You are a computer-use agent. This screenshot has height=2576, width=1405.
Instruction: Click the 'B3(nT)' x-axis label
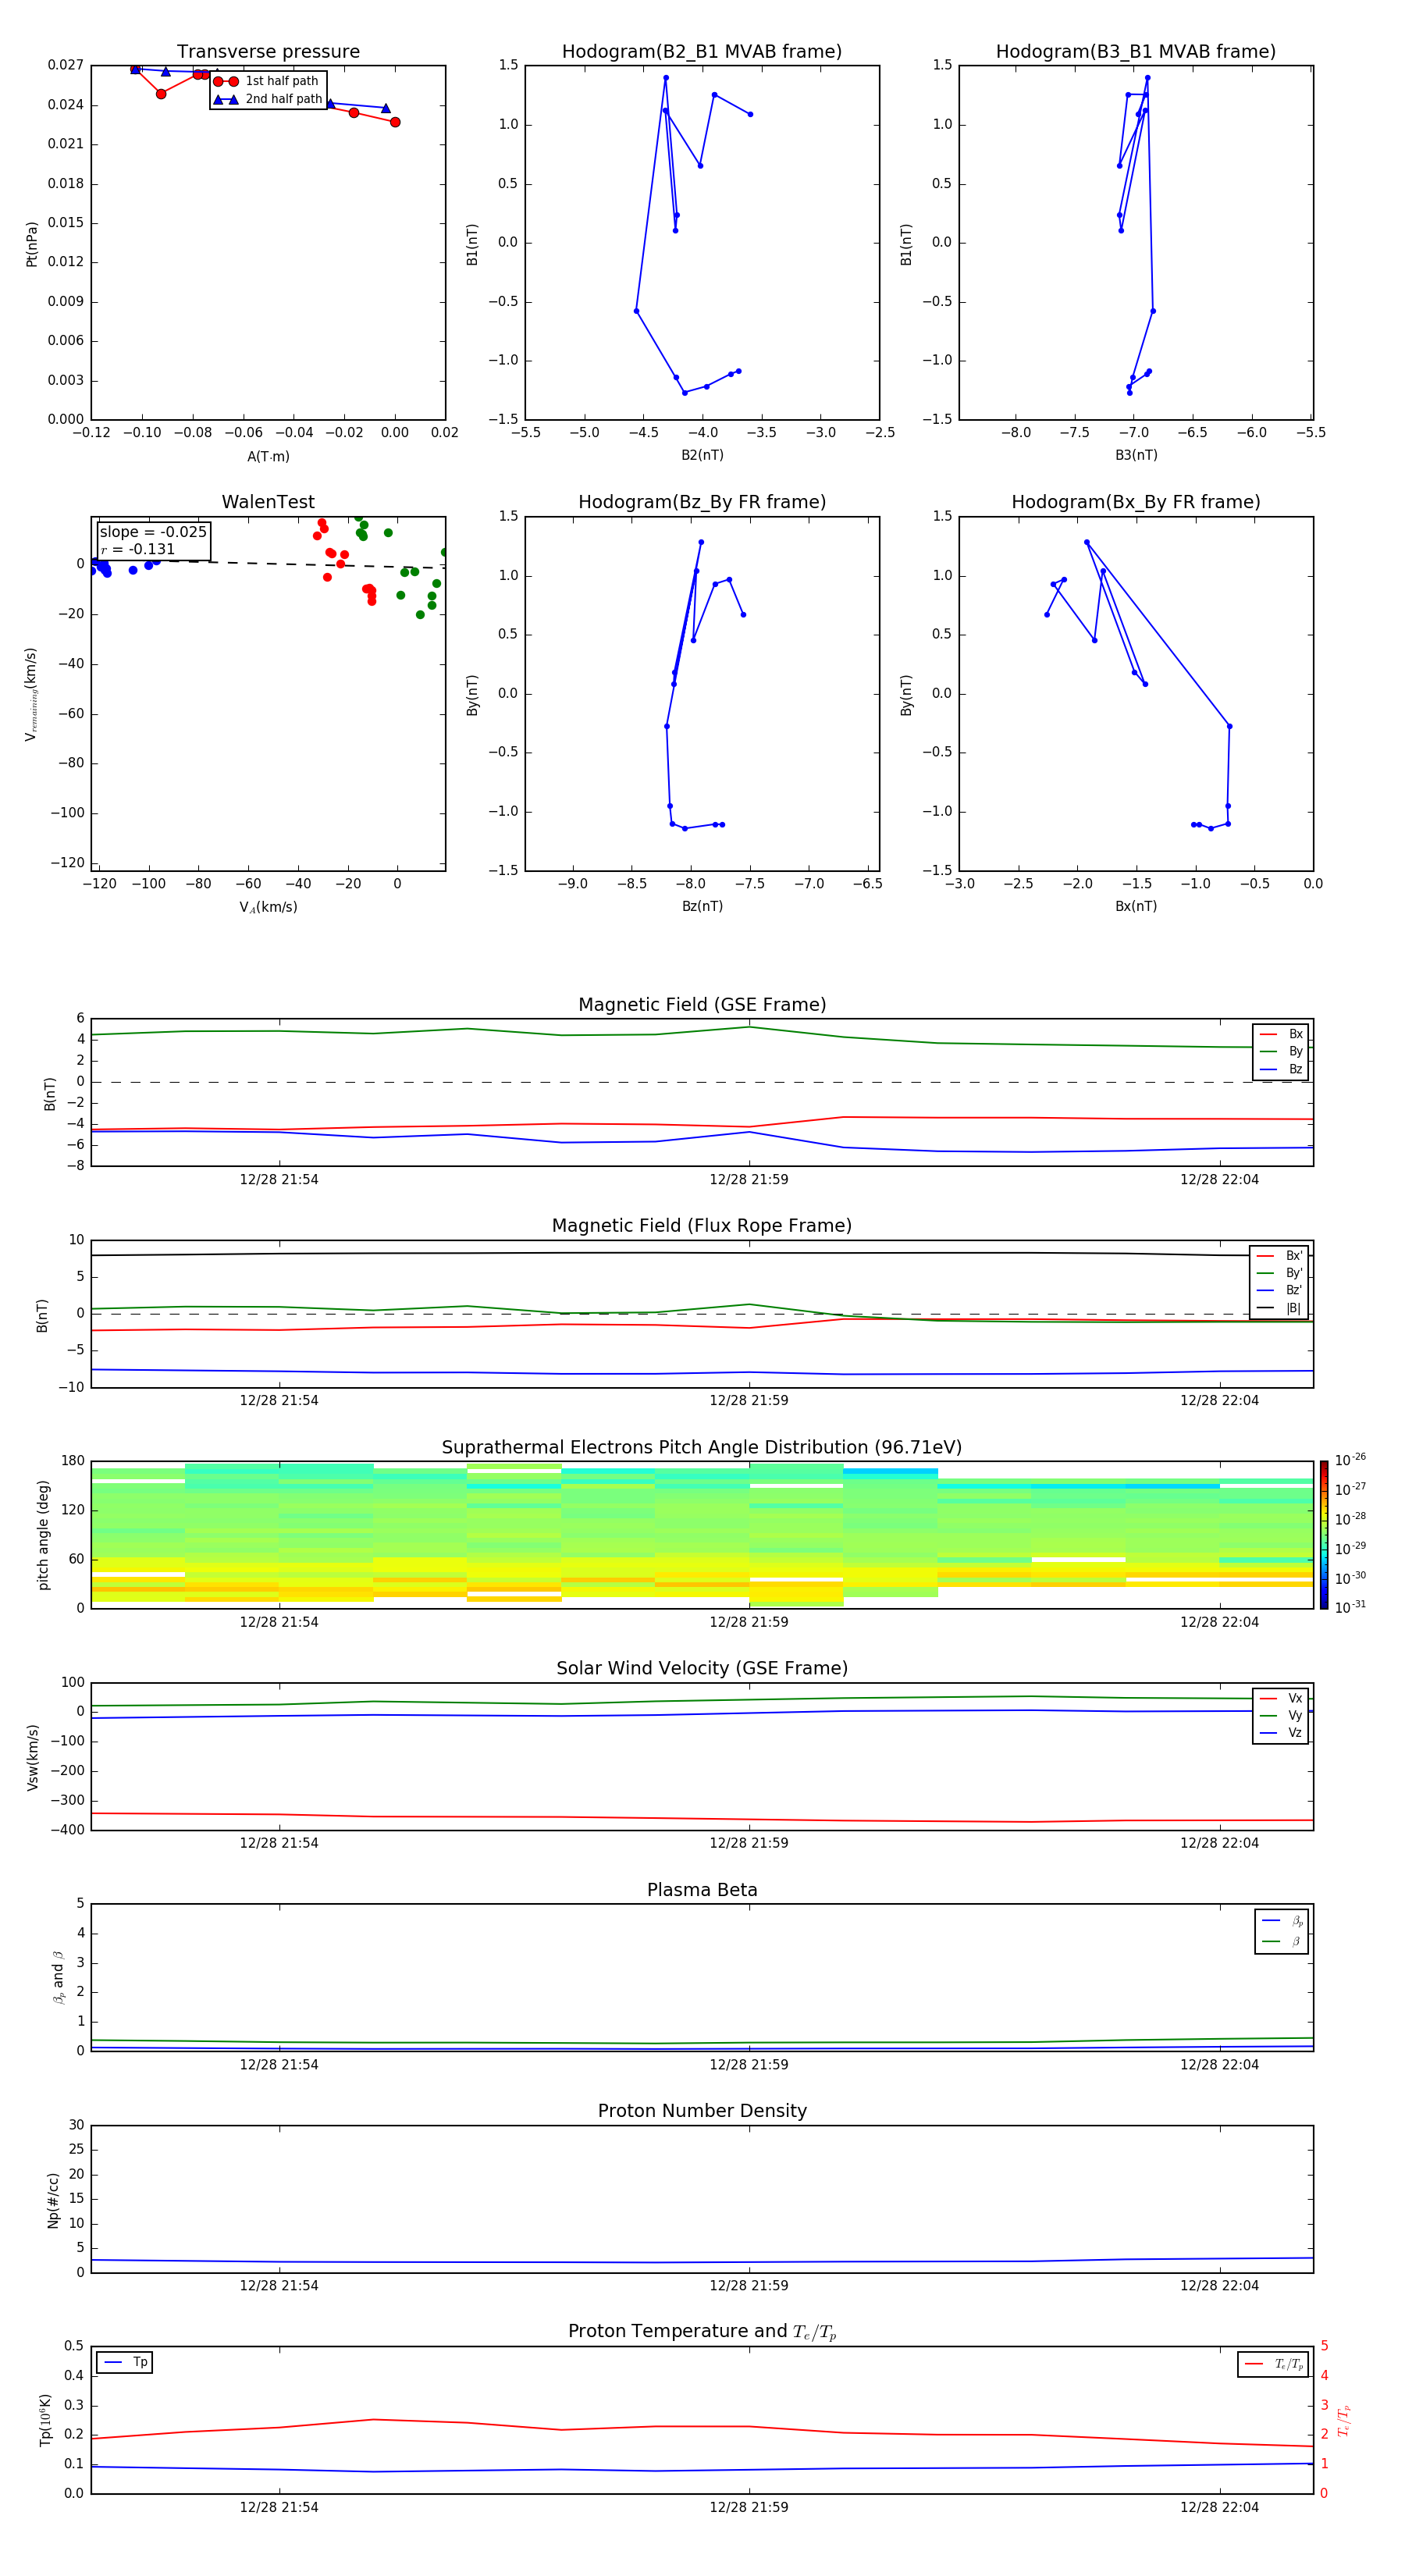click(x=1136, y=455)
